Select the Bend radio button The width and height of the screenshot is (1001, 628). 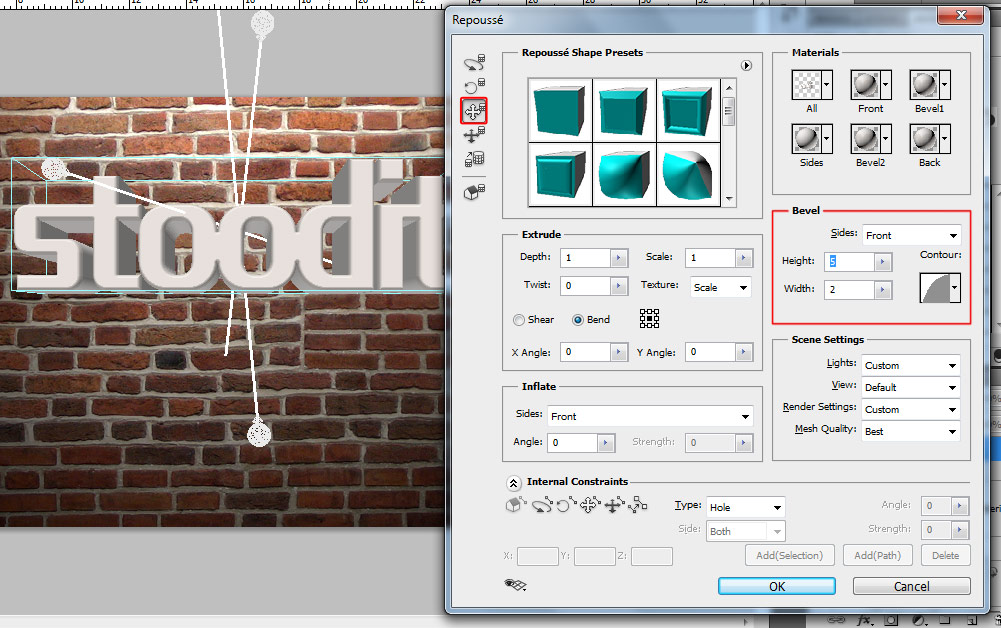click(578, 320)
